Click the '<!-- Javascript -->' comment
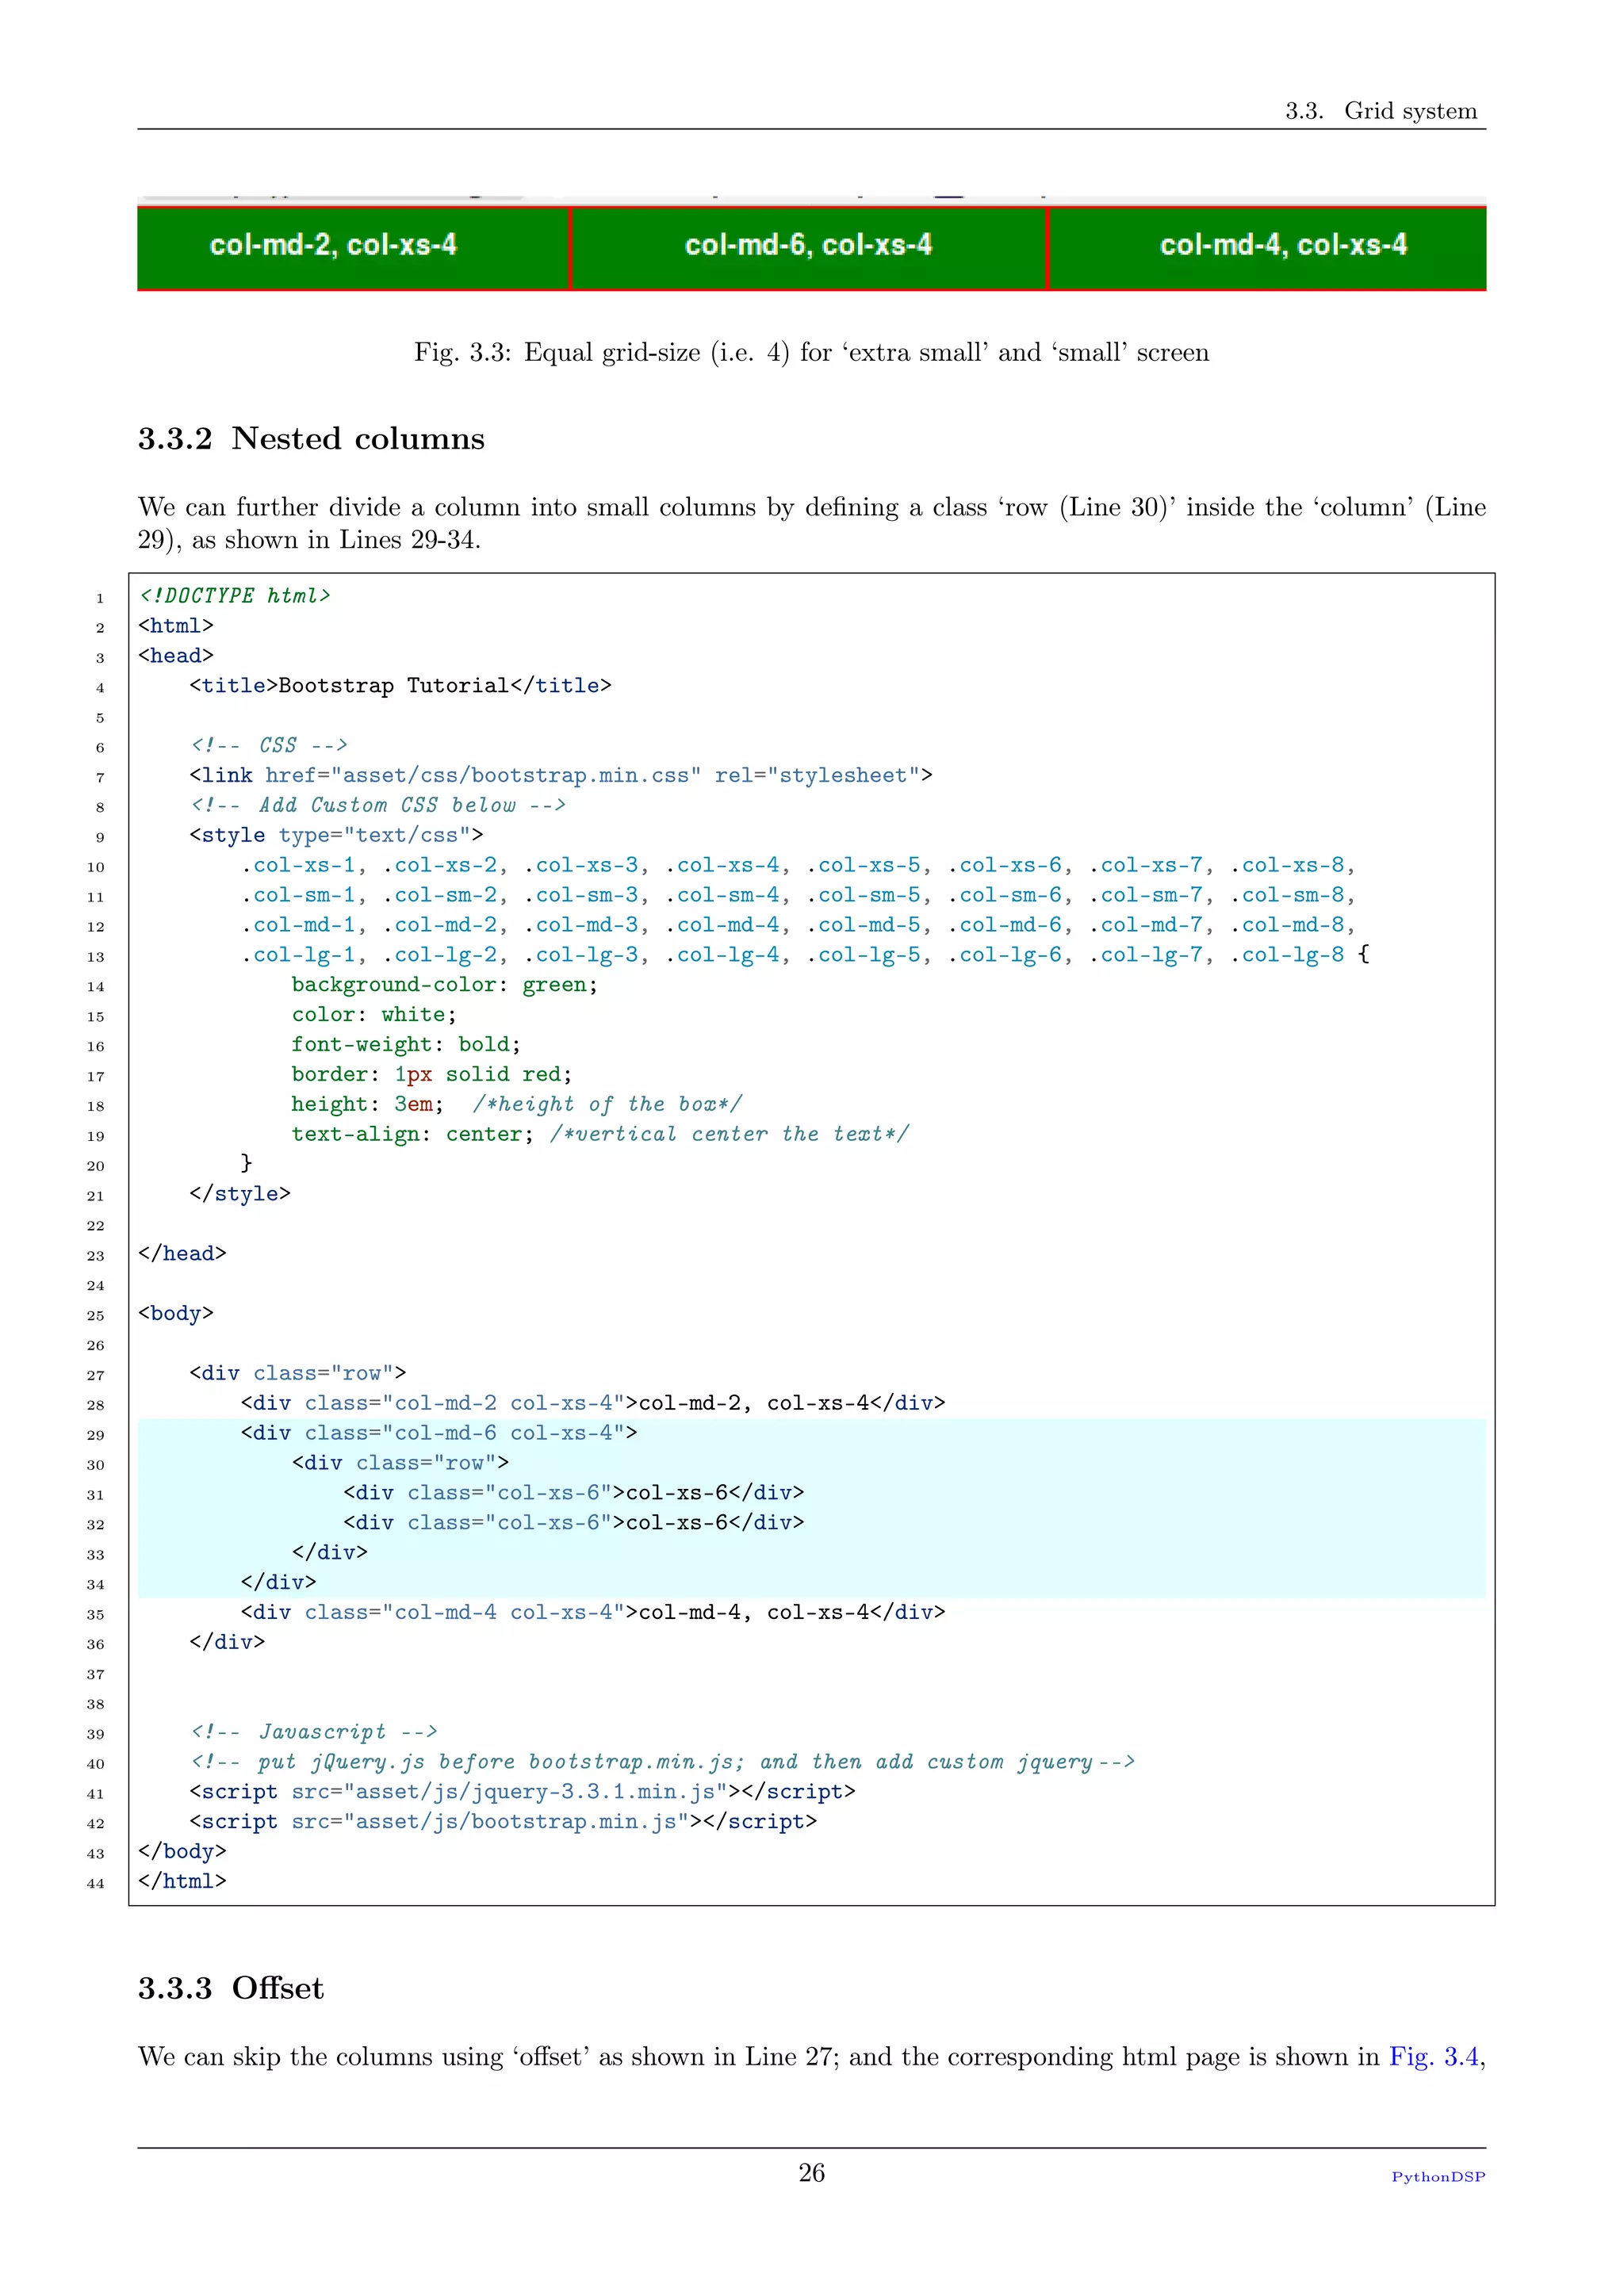This screenshot has height=2296, width=1624. click(314, 1733)
